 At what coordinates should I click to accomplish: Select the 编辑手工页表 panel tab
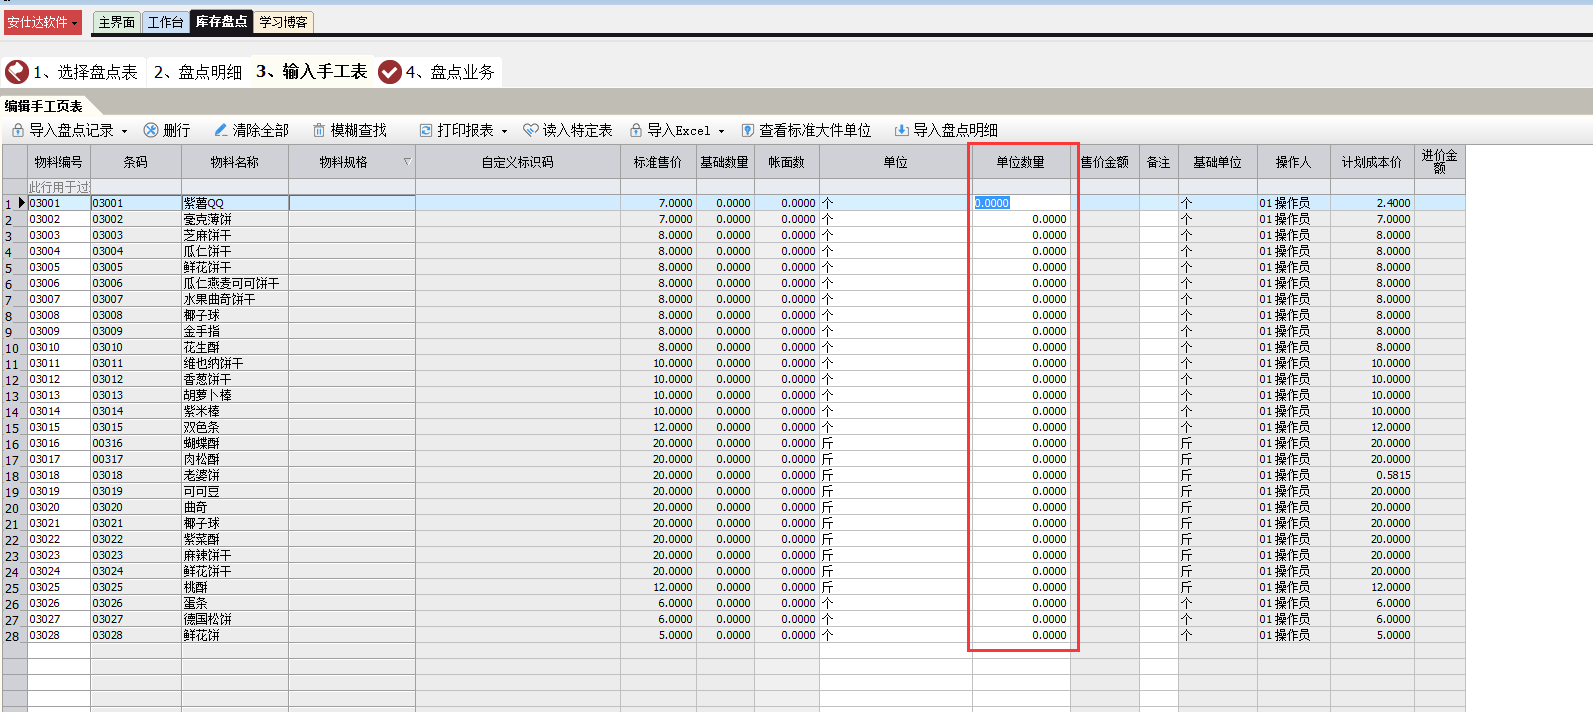(44, 106)
